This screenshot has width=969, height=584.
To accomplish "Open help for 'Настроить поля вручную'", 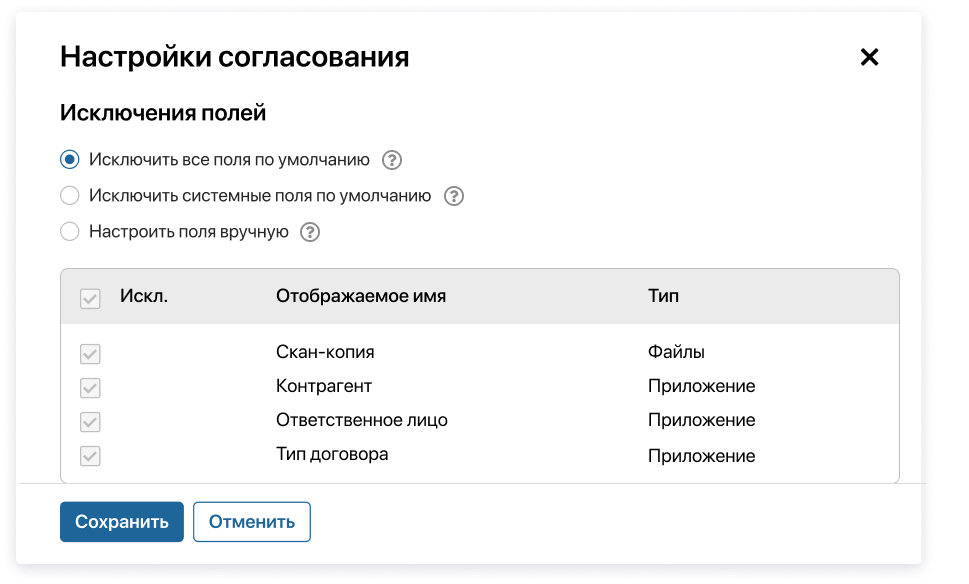I will coord(310,231).
